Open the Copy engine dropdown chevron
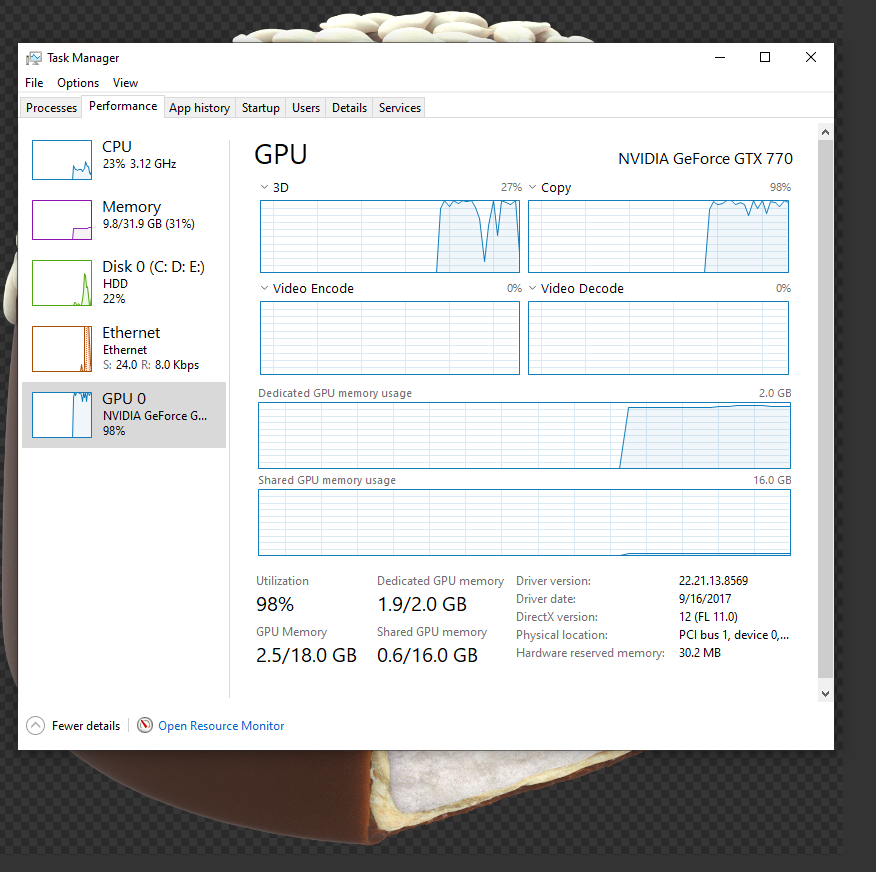 click(532, 187)
